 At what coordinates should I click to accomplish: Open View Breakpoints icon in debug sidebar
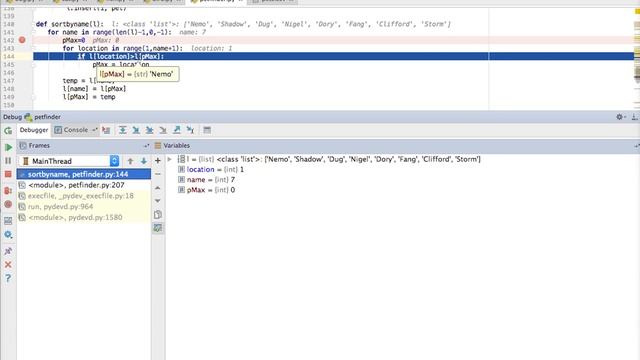pos(8,191)
